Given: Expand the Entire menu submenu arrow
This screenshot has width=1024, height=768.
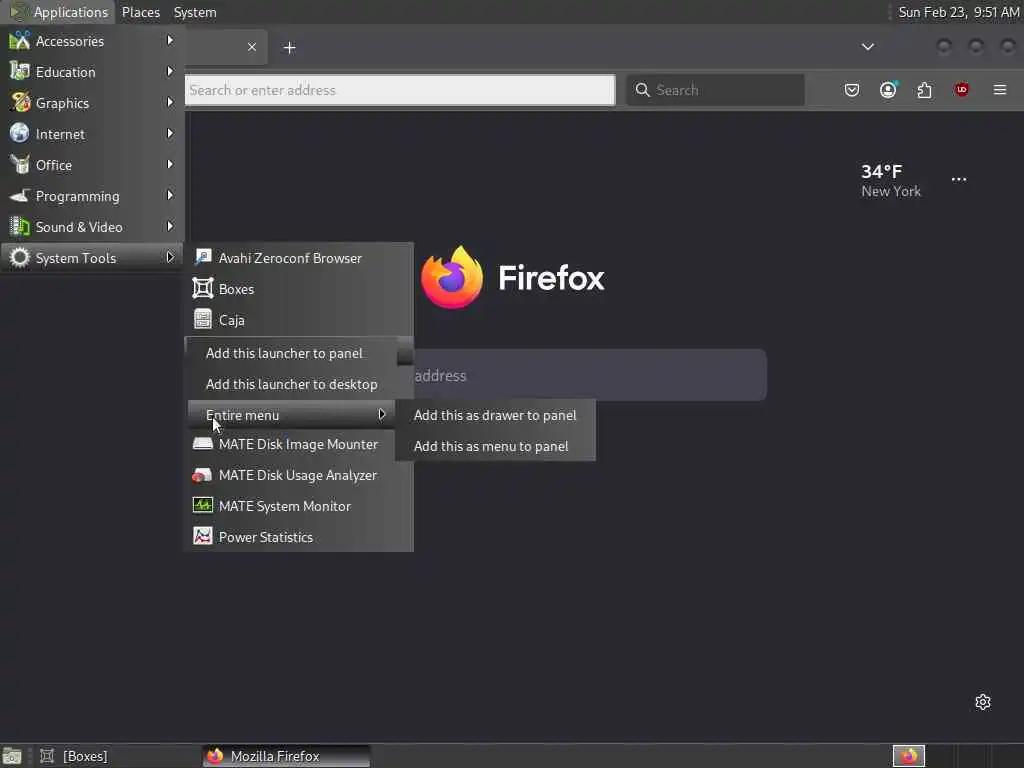Looking at the screenshot, I should [381, 415].
